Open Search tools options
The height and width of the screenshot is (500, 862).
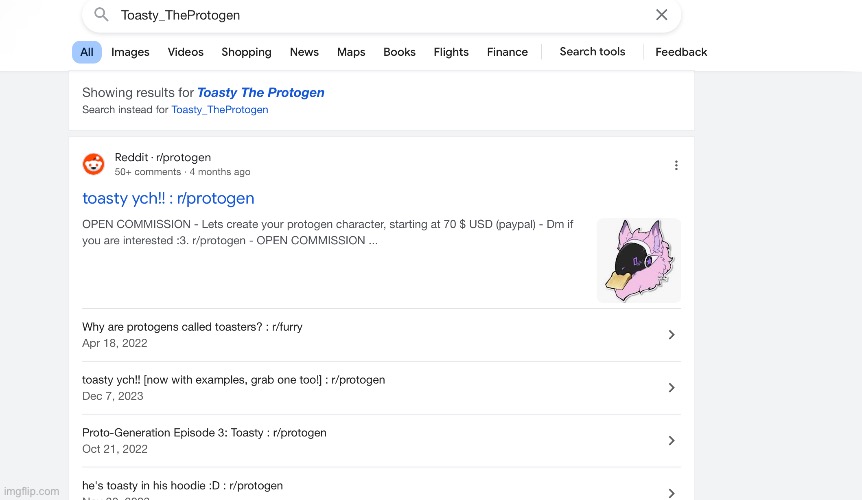pyautogui.click(x=592, y=52)
